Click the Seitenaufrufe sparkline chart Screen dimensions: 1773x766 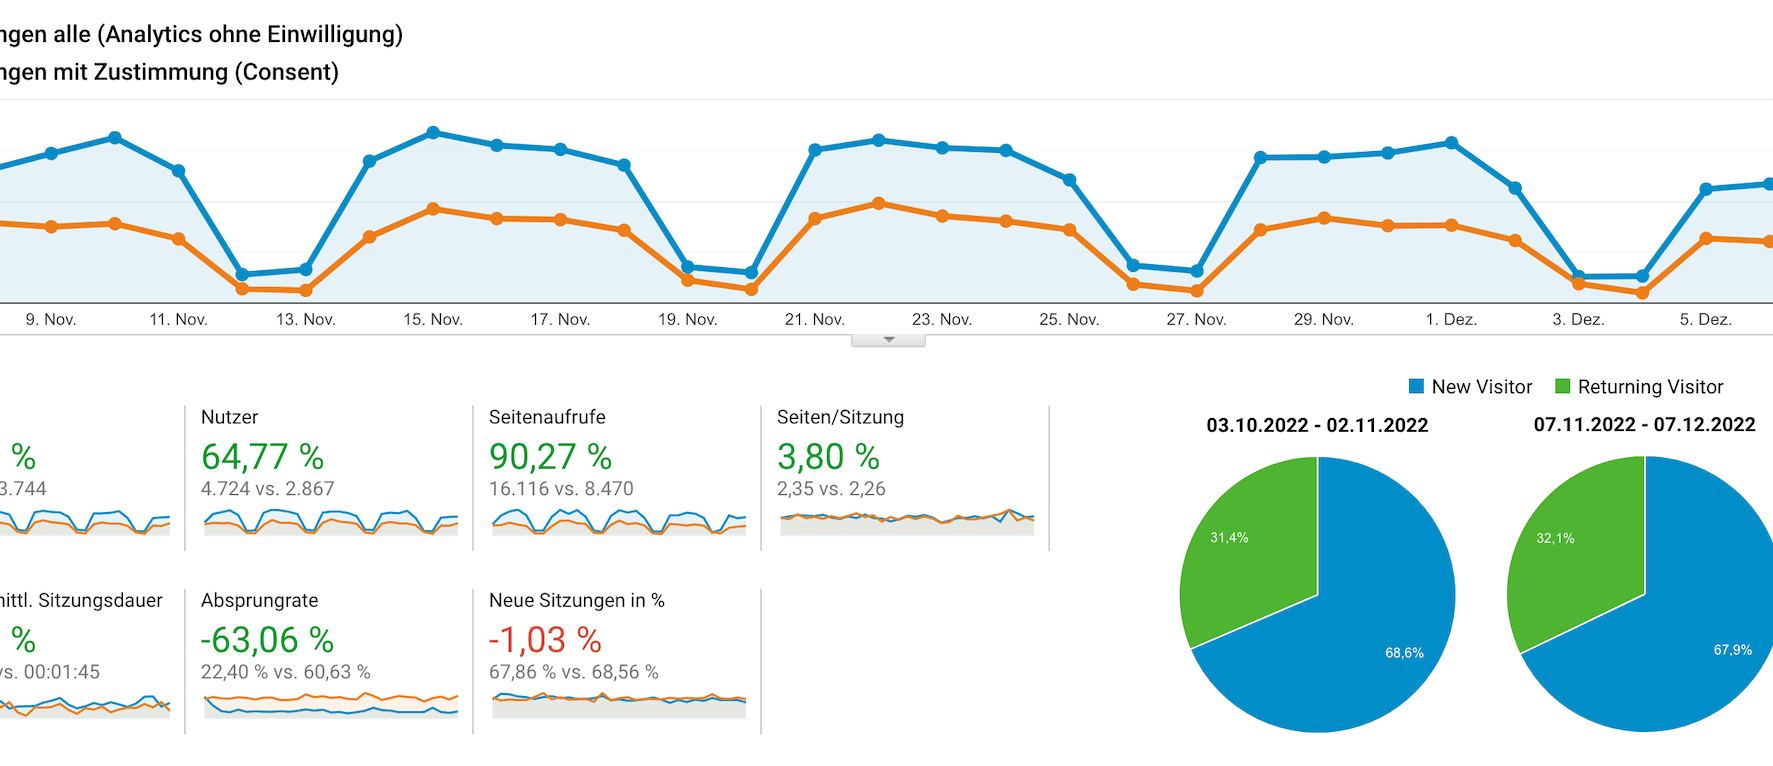click(x=618, y=521)
